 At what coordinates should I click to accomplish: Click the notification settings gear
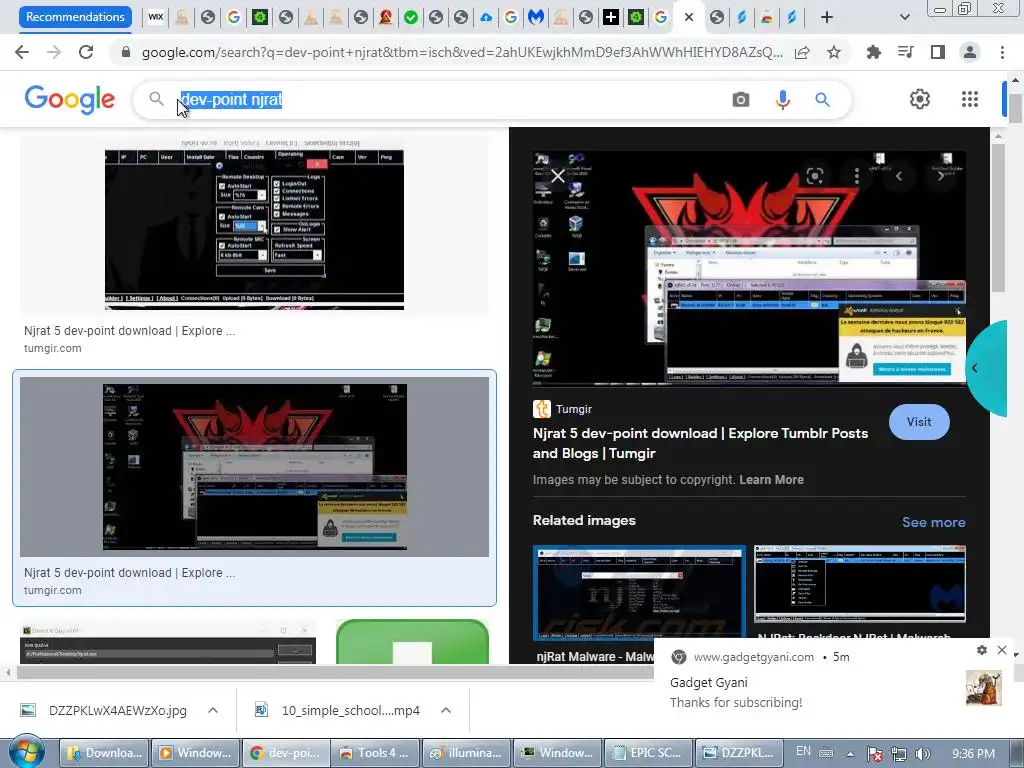coord(982,650)
